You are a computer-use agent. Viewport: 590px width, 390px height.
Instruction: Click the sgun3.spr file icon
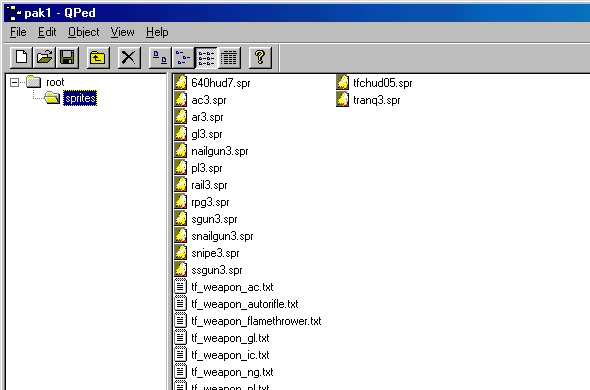coord(181,219)
